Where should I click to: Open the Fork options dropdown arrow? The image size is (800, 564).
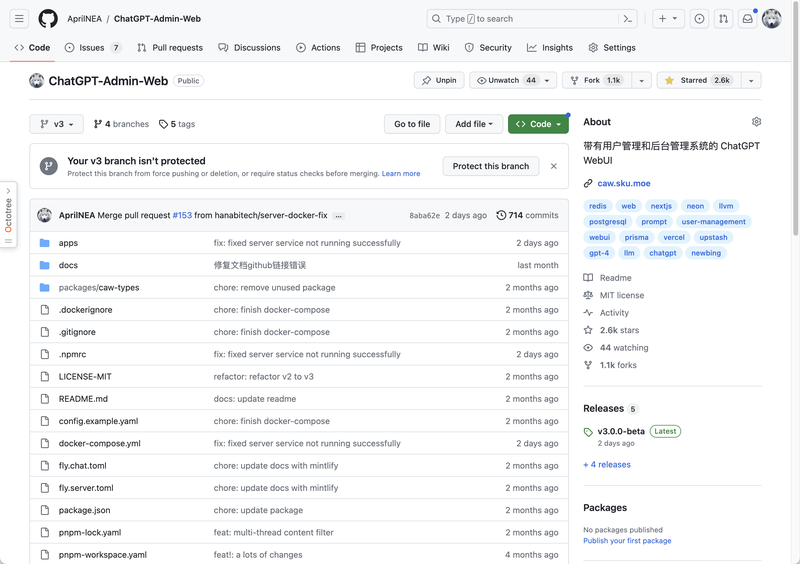(641, 81)
